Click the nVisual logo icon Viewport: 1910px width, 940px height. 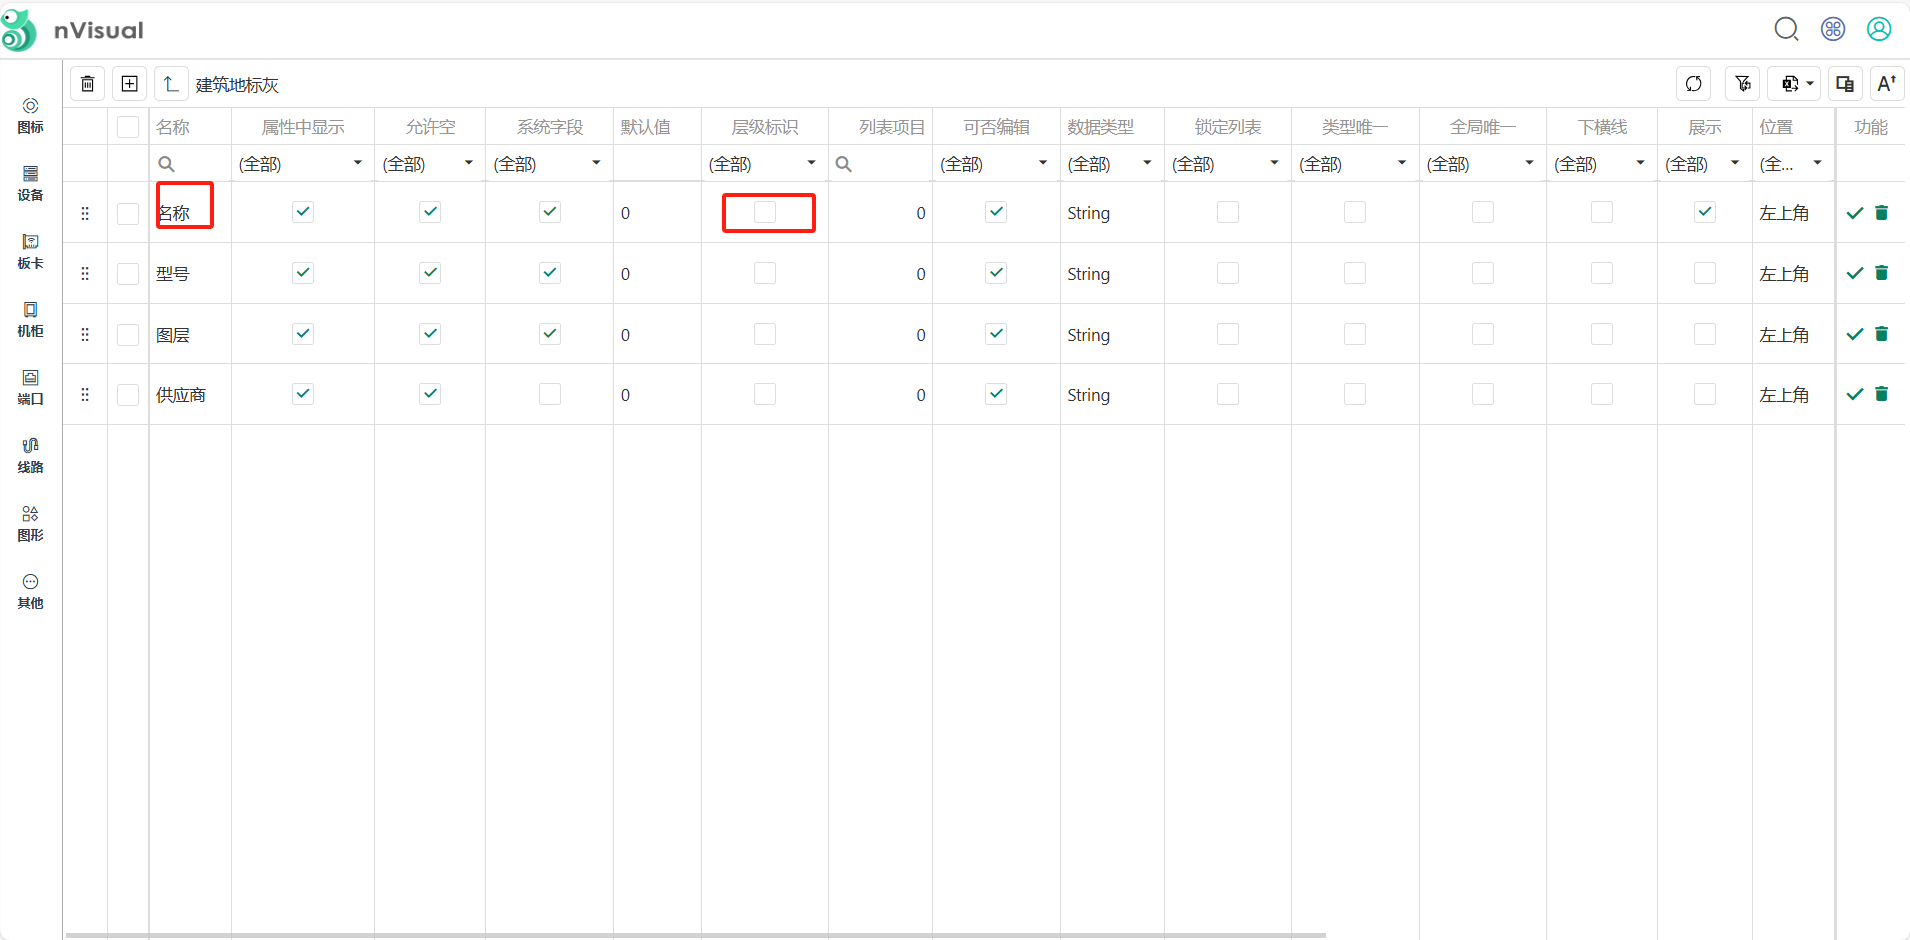19,30
